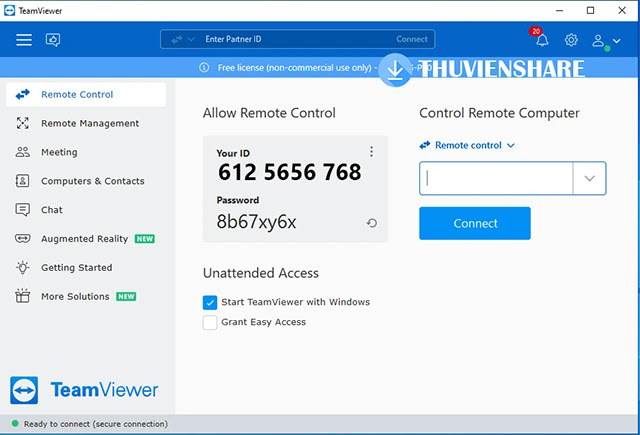Focus the Enter Partner ID field
The image size is (640, 435).
(x=298, y=39)
